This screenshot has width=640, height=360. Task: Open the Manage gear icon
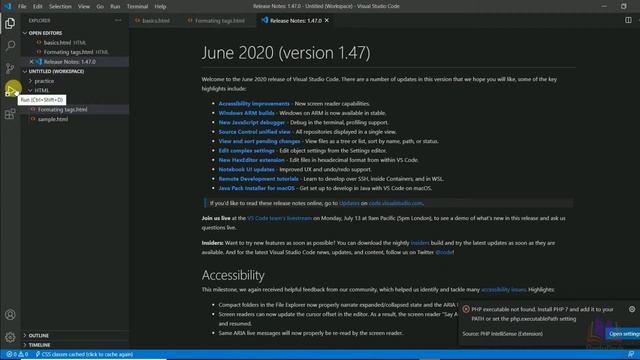coord(10,337)
